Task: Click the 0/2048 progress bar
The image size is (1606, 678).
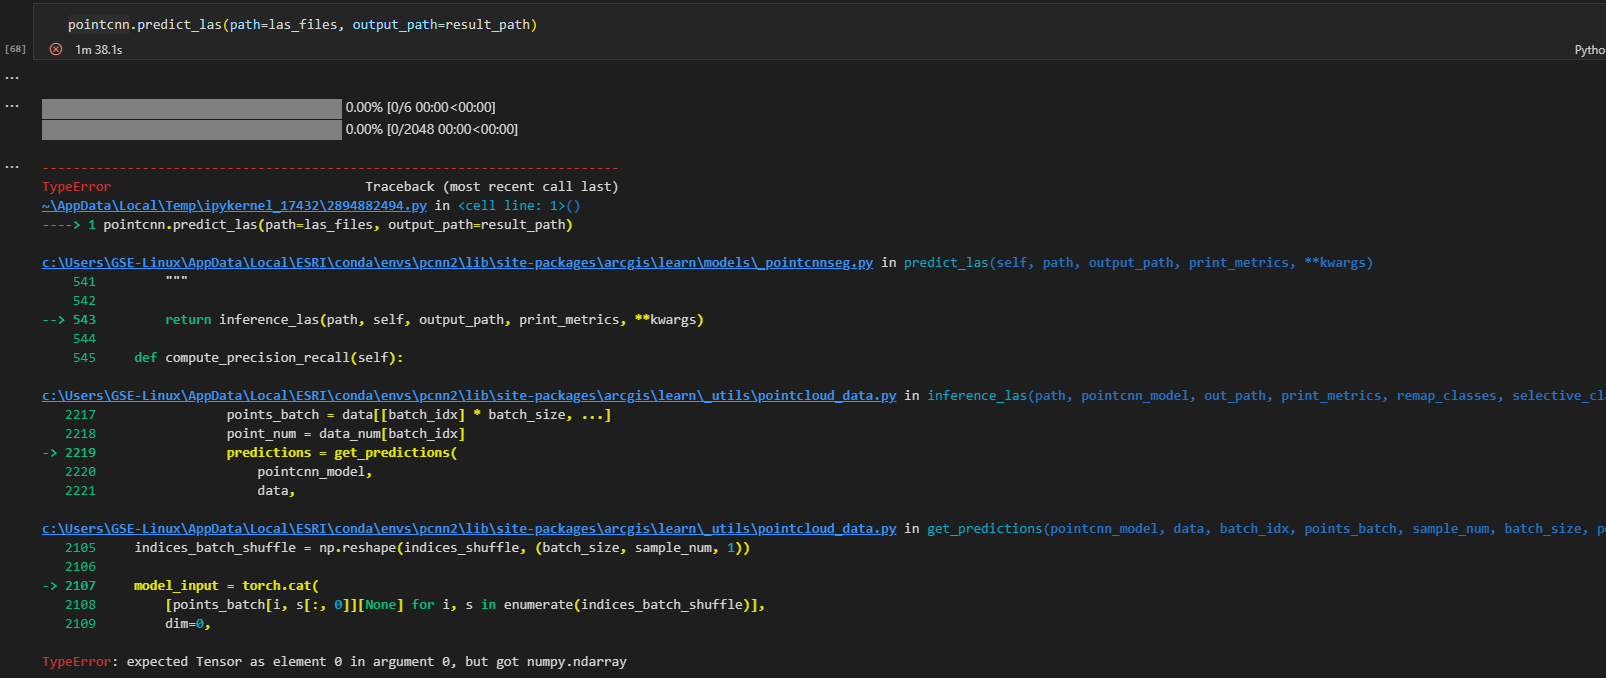Action: 192,130
